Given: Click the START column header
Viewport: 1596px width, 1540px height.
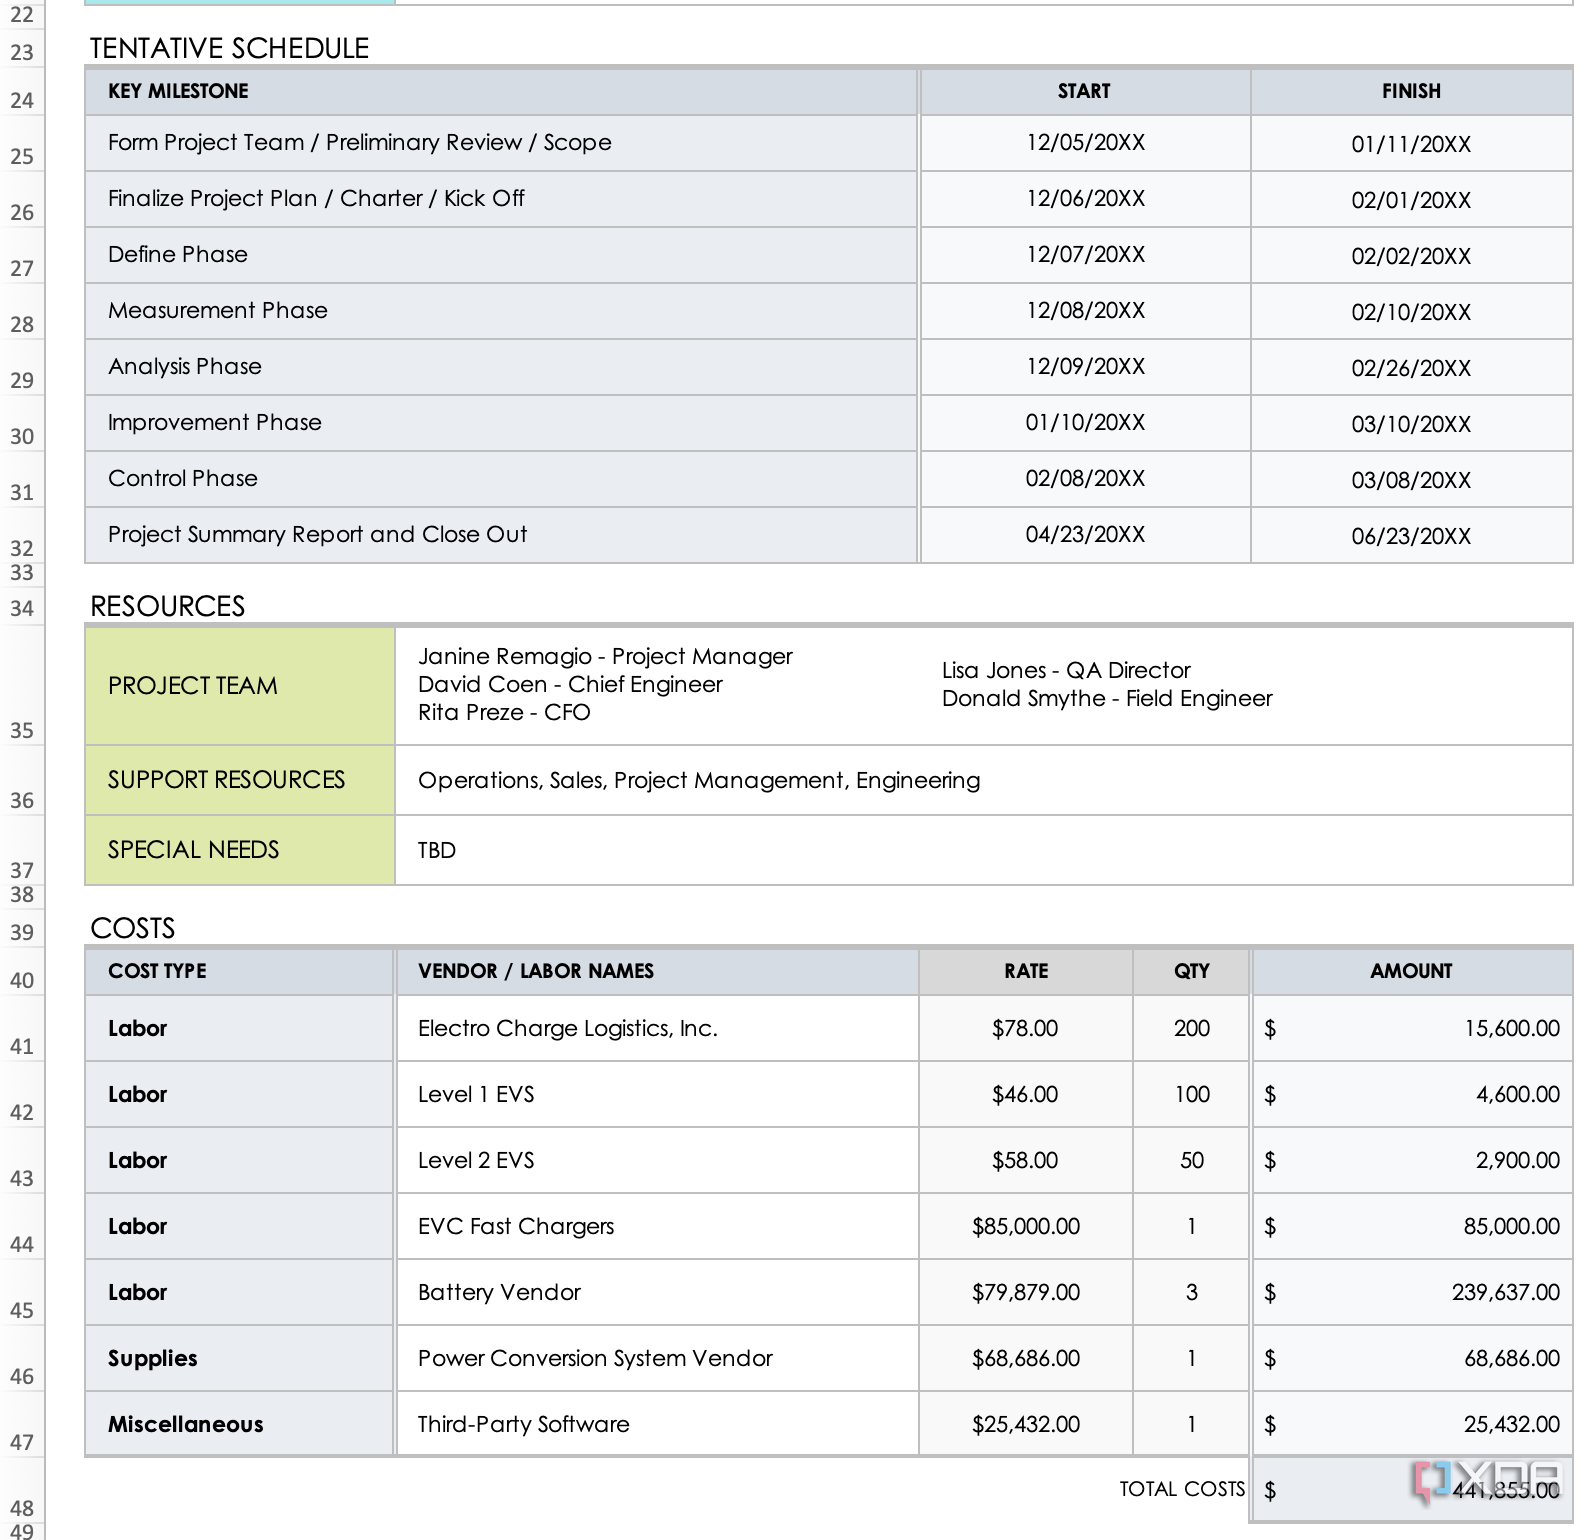Looking at the screenshot, I should (x=1085, y=91).
